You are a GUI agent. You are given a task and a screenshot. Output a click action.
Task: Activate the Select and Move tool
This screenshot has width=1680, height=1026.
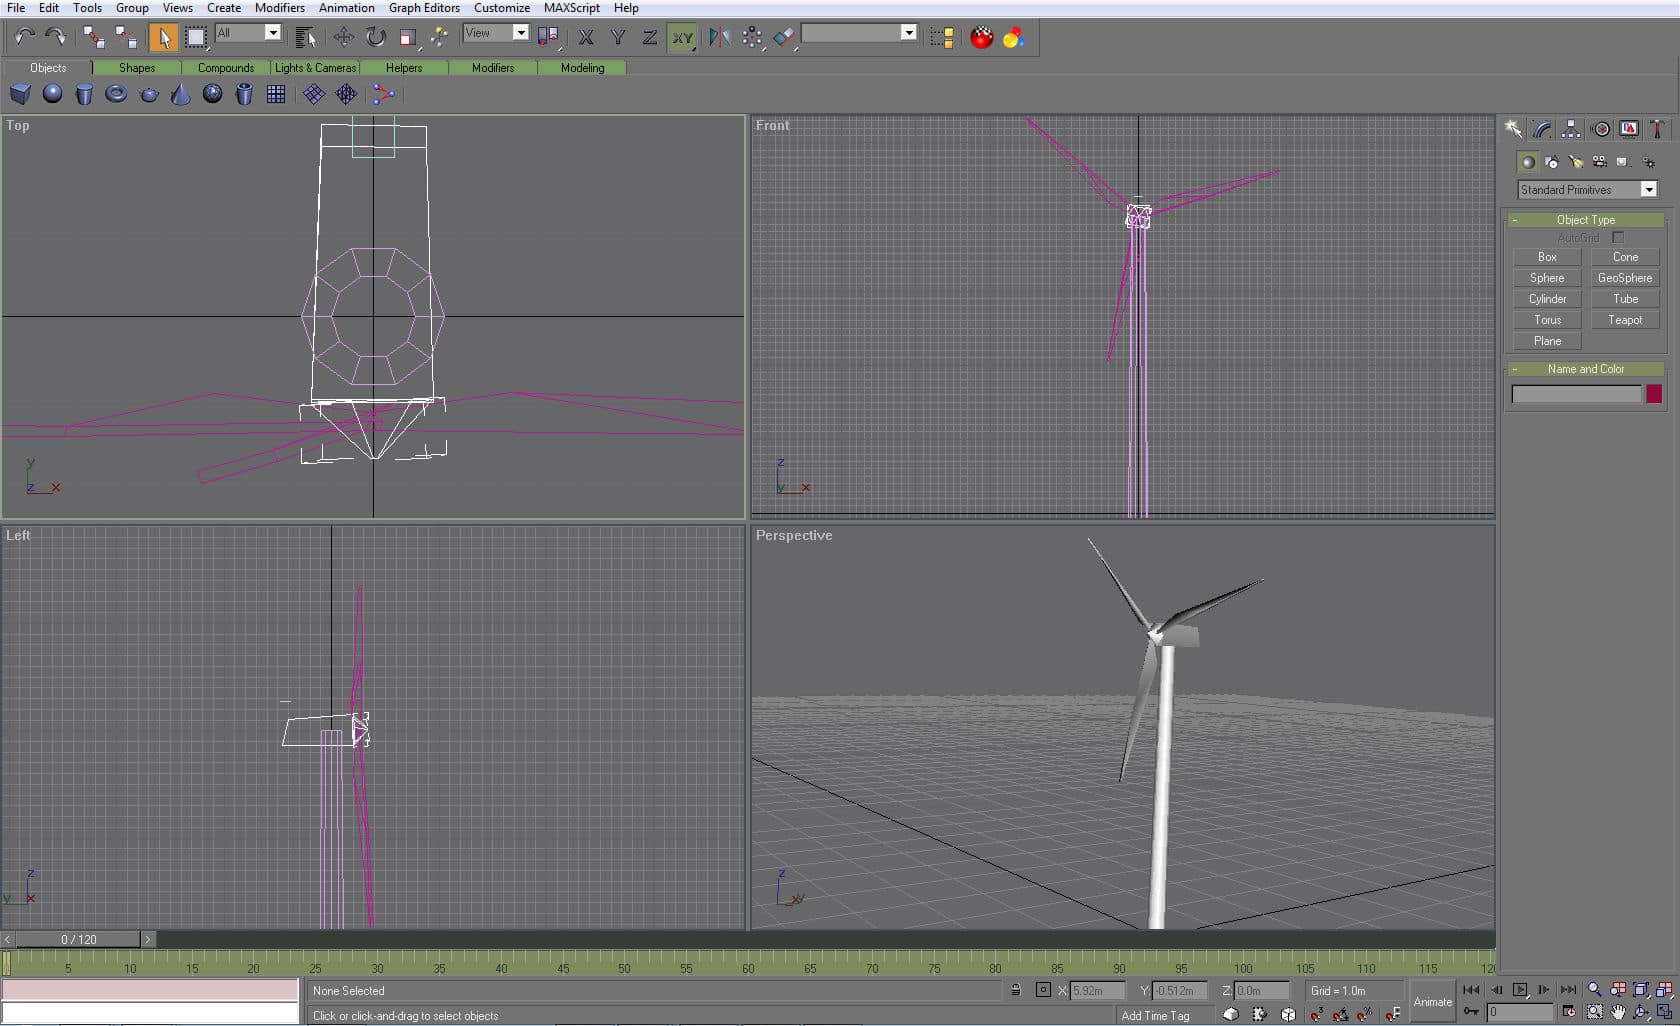343,37
